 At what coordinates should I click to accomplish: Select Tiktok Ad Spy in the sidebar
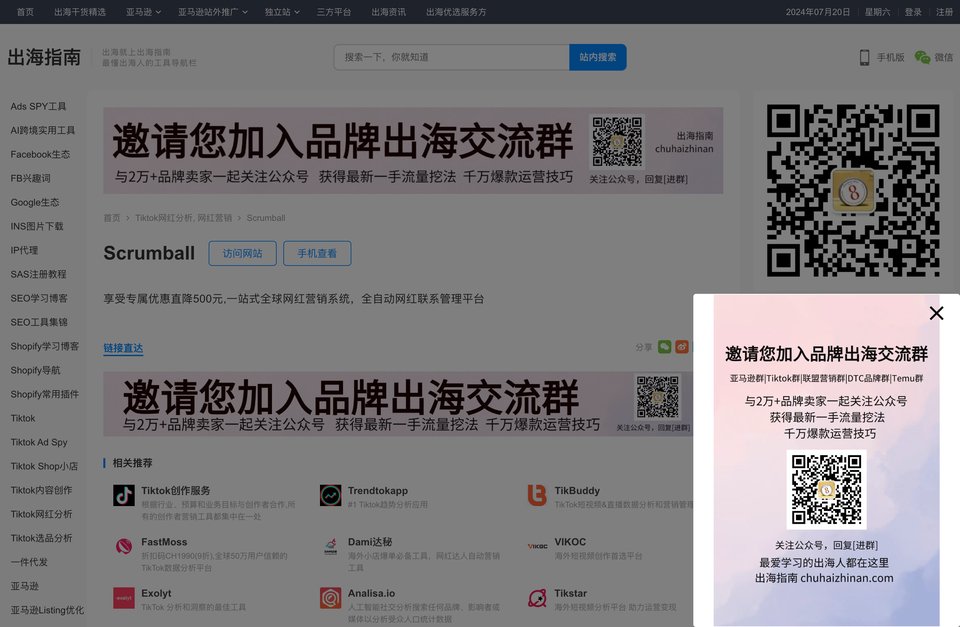(x=39, y=442)
